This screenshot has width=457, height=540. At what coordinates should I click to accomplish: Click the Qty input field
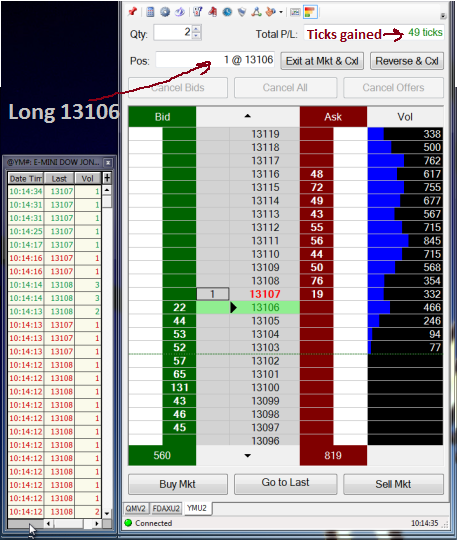click(173, 33)
